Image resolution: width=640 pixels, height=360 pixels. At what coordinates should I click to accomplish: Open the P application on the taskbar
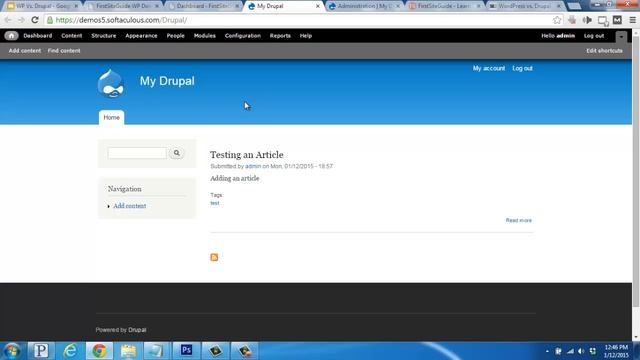[x=41, y=351]
